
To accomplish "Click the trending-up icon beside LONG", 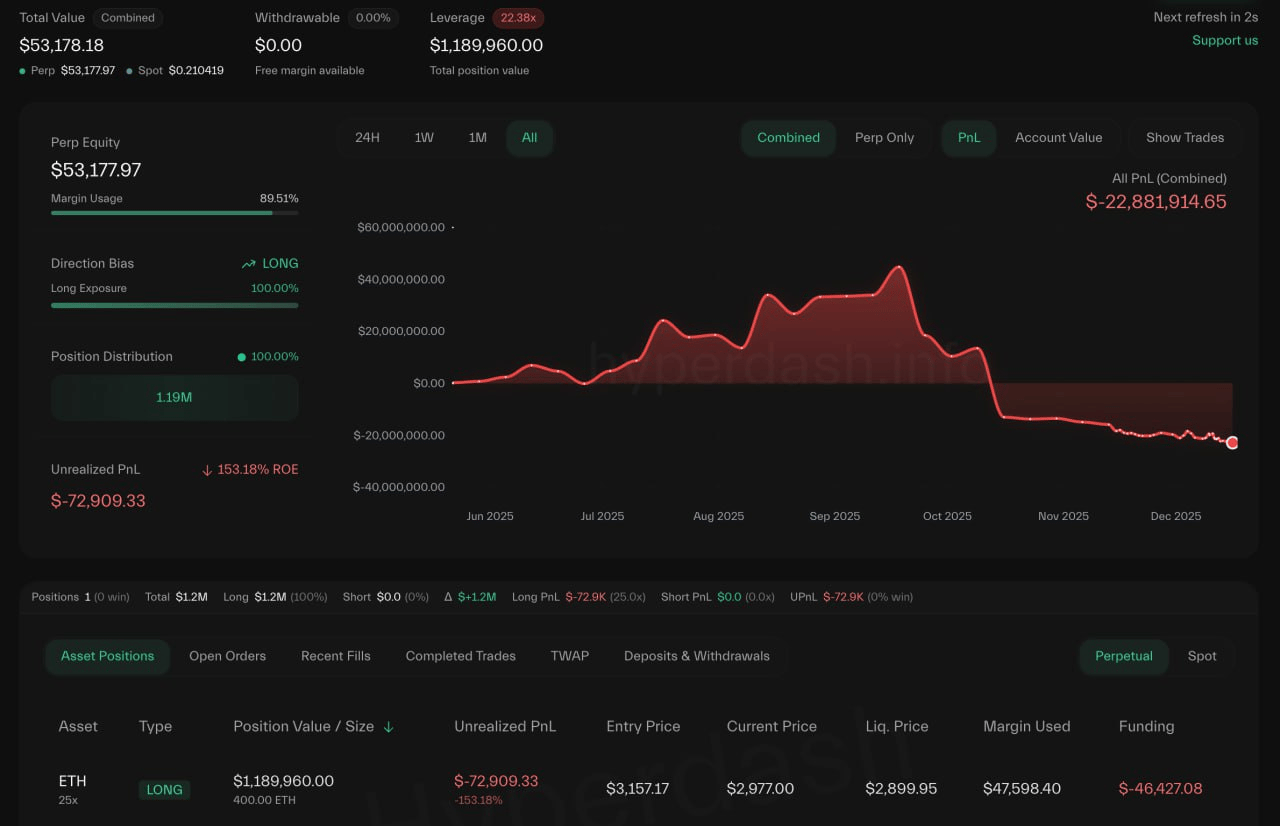I will click(x=249, y=264).
